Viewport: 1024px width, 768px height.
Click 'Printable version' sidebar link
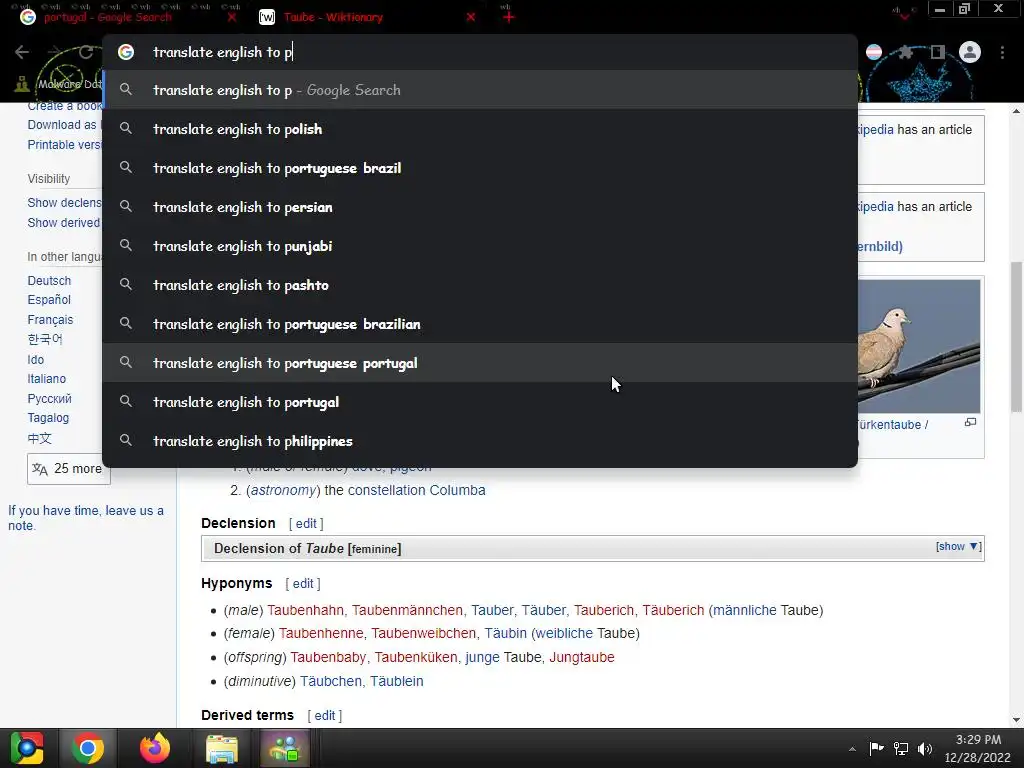64,145
